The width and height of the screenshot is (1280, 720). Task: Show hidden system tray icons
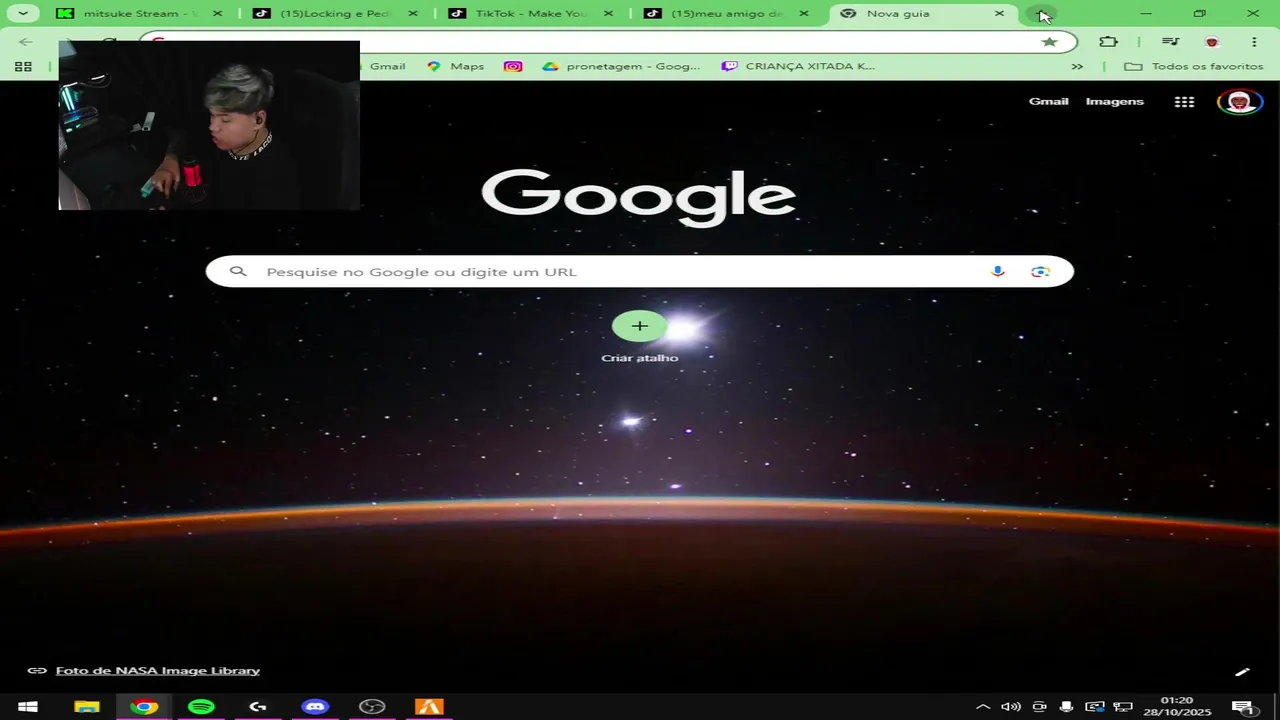pyautogui.click(x=983, y=707)
